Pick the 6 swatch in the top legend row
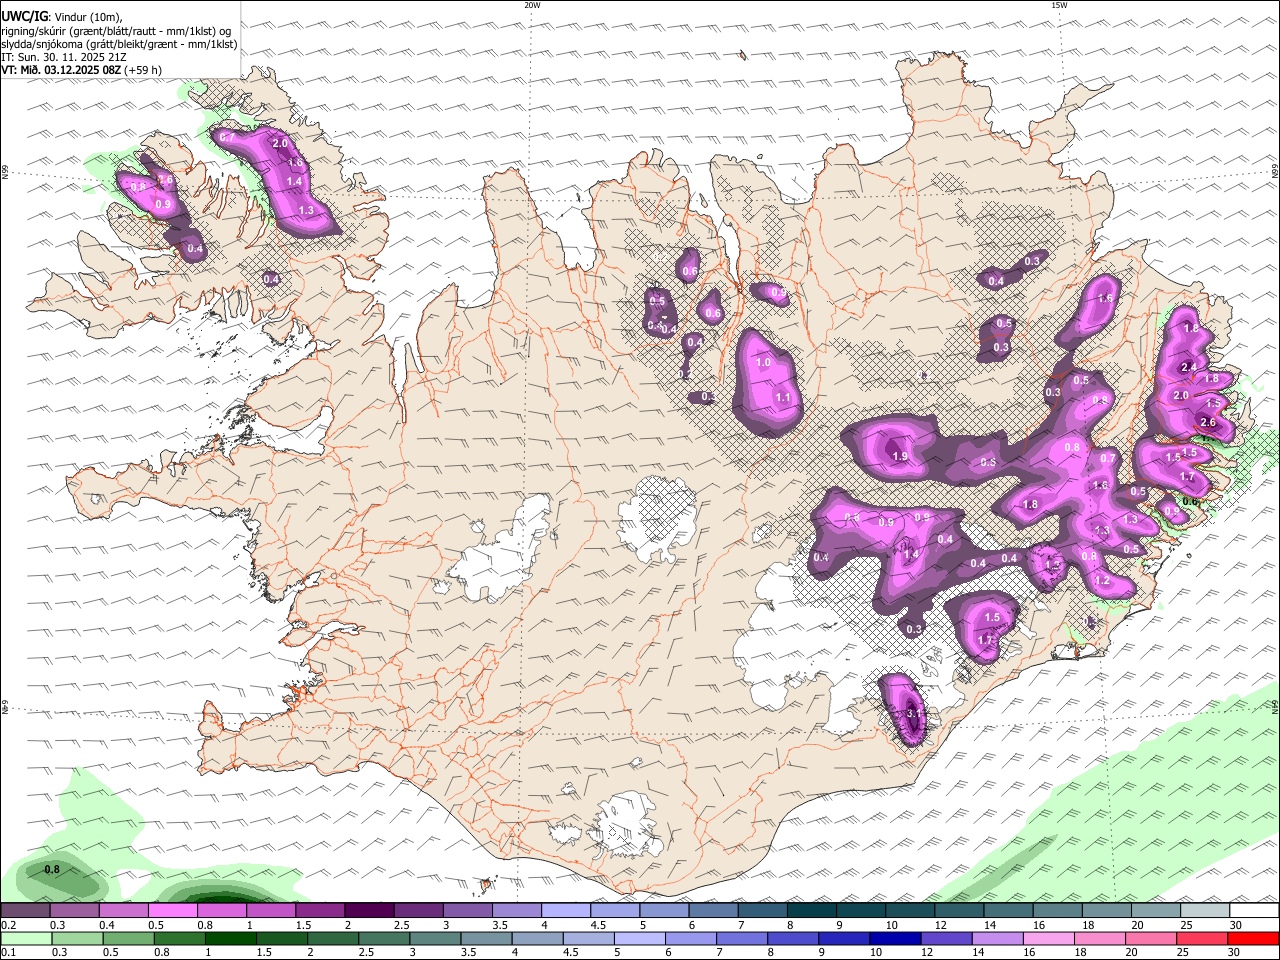The height and width of the screenshot is (960, 1280). tap(713, 910)
